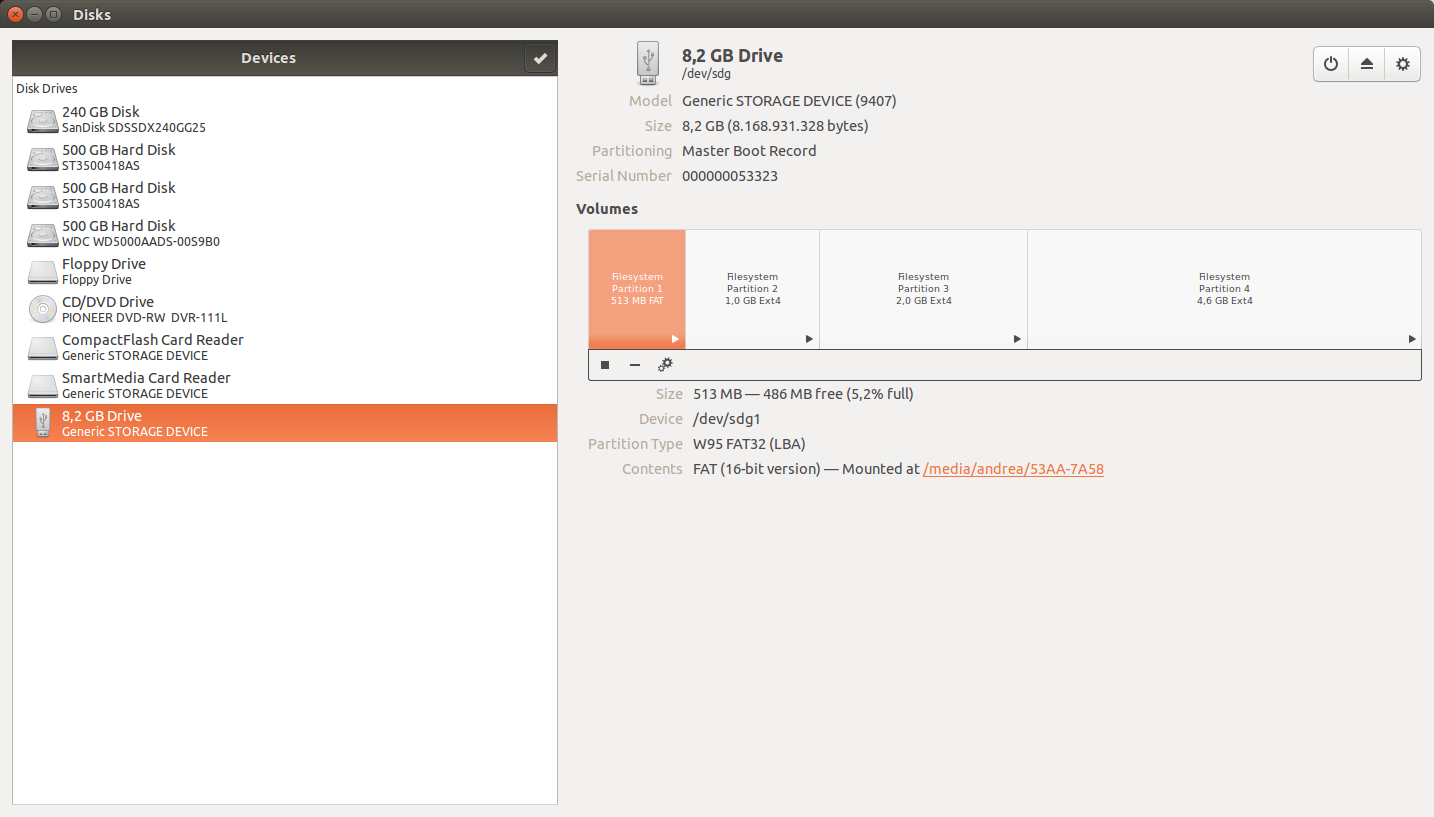
Task: Open partition options gears menu
Action: tap(665, 365)
